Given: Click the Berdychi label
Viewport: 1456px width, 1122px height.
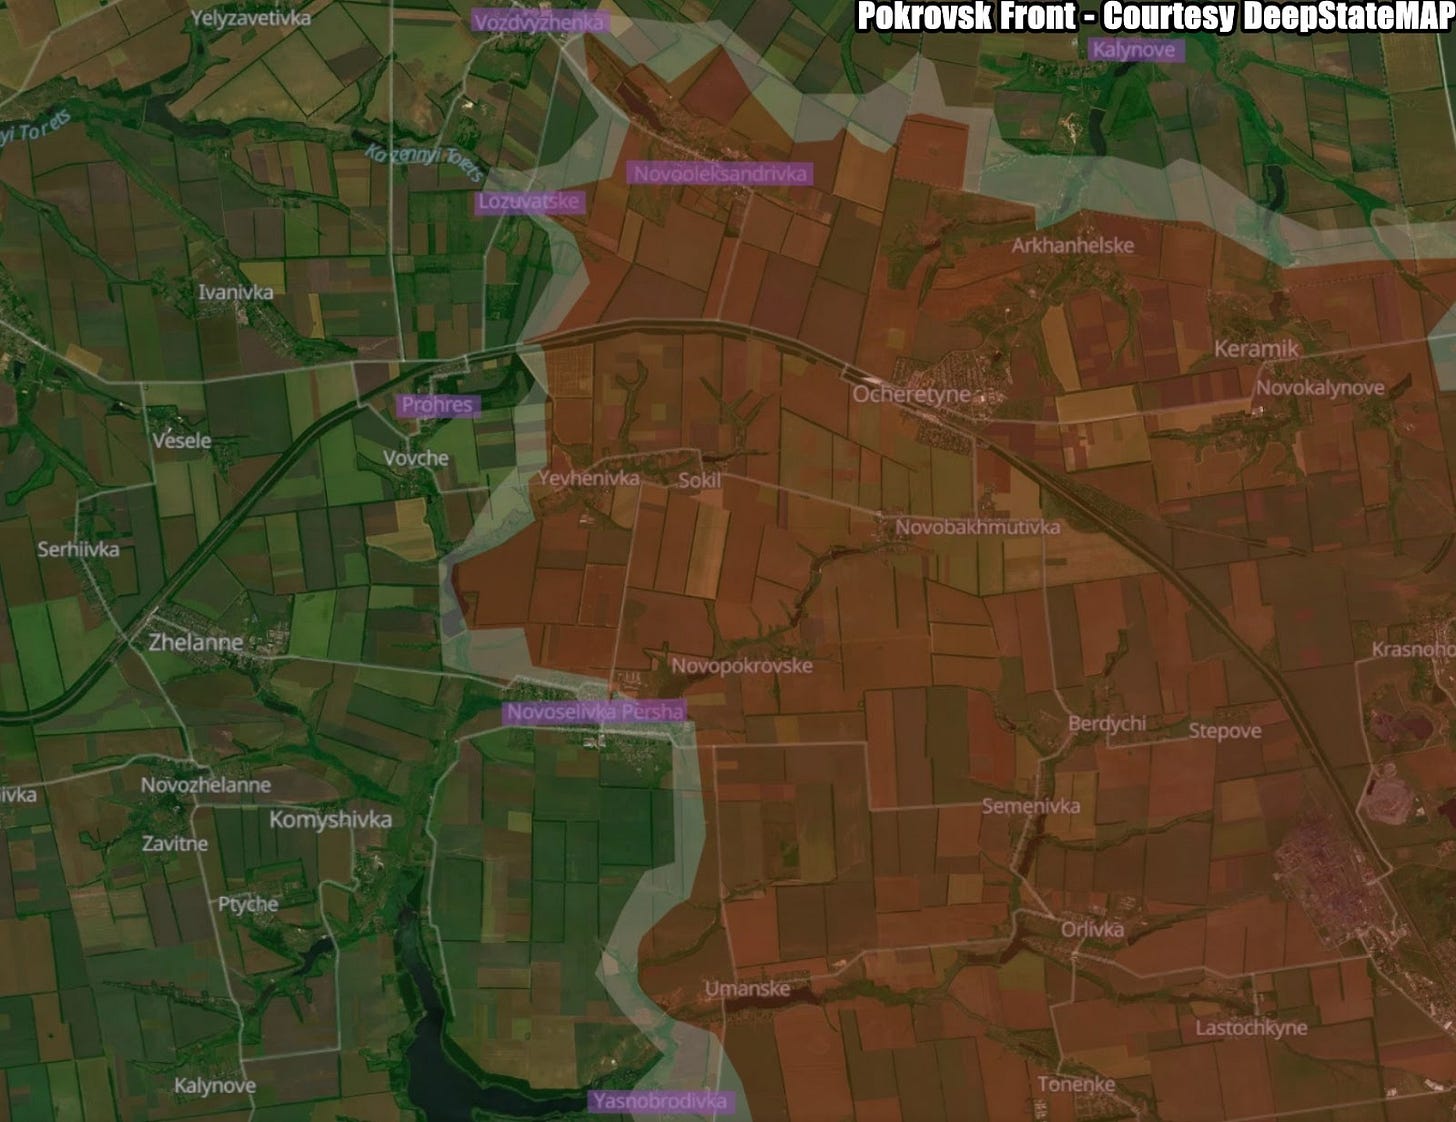Looking at the screenshot, I should coord(1107,724).
